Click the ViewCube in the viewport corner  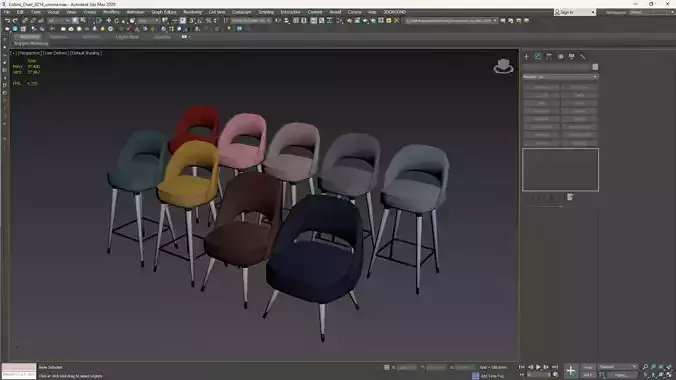tap(503, 66)
